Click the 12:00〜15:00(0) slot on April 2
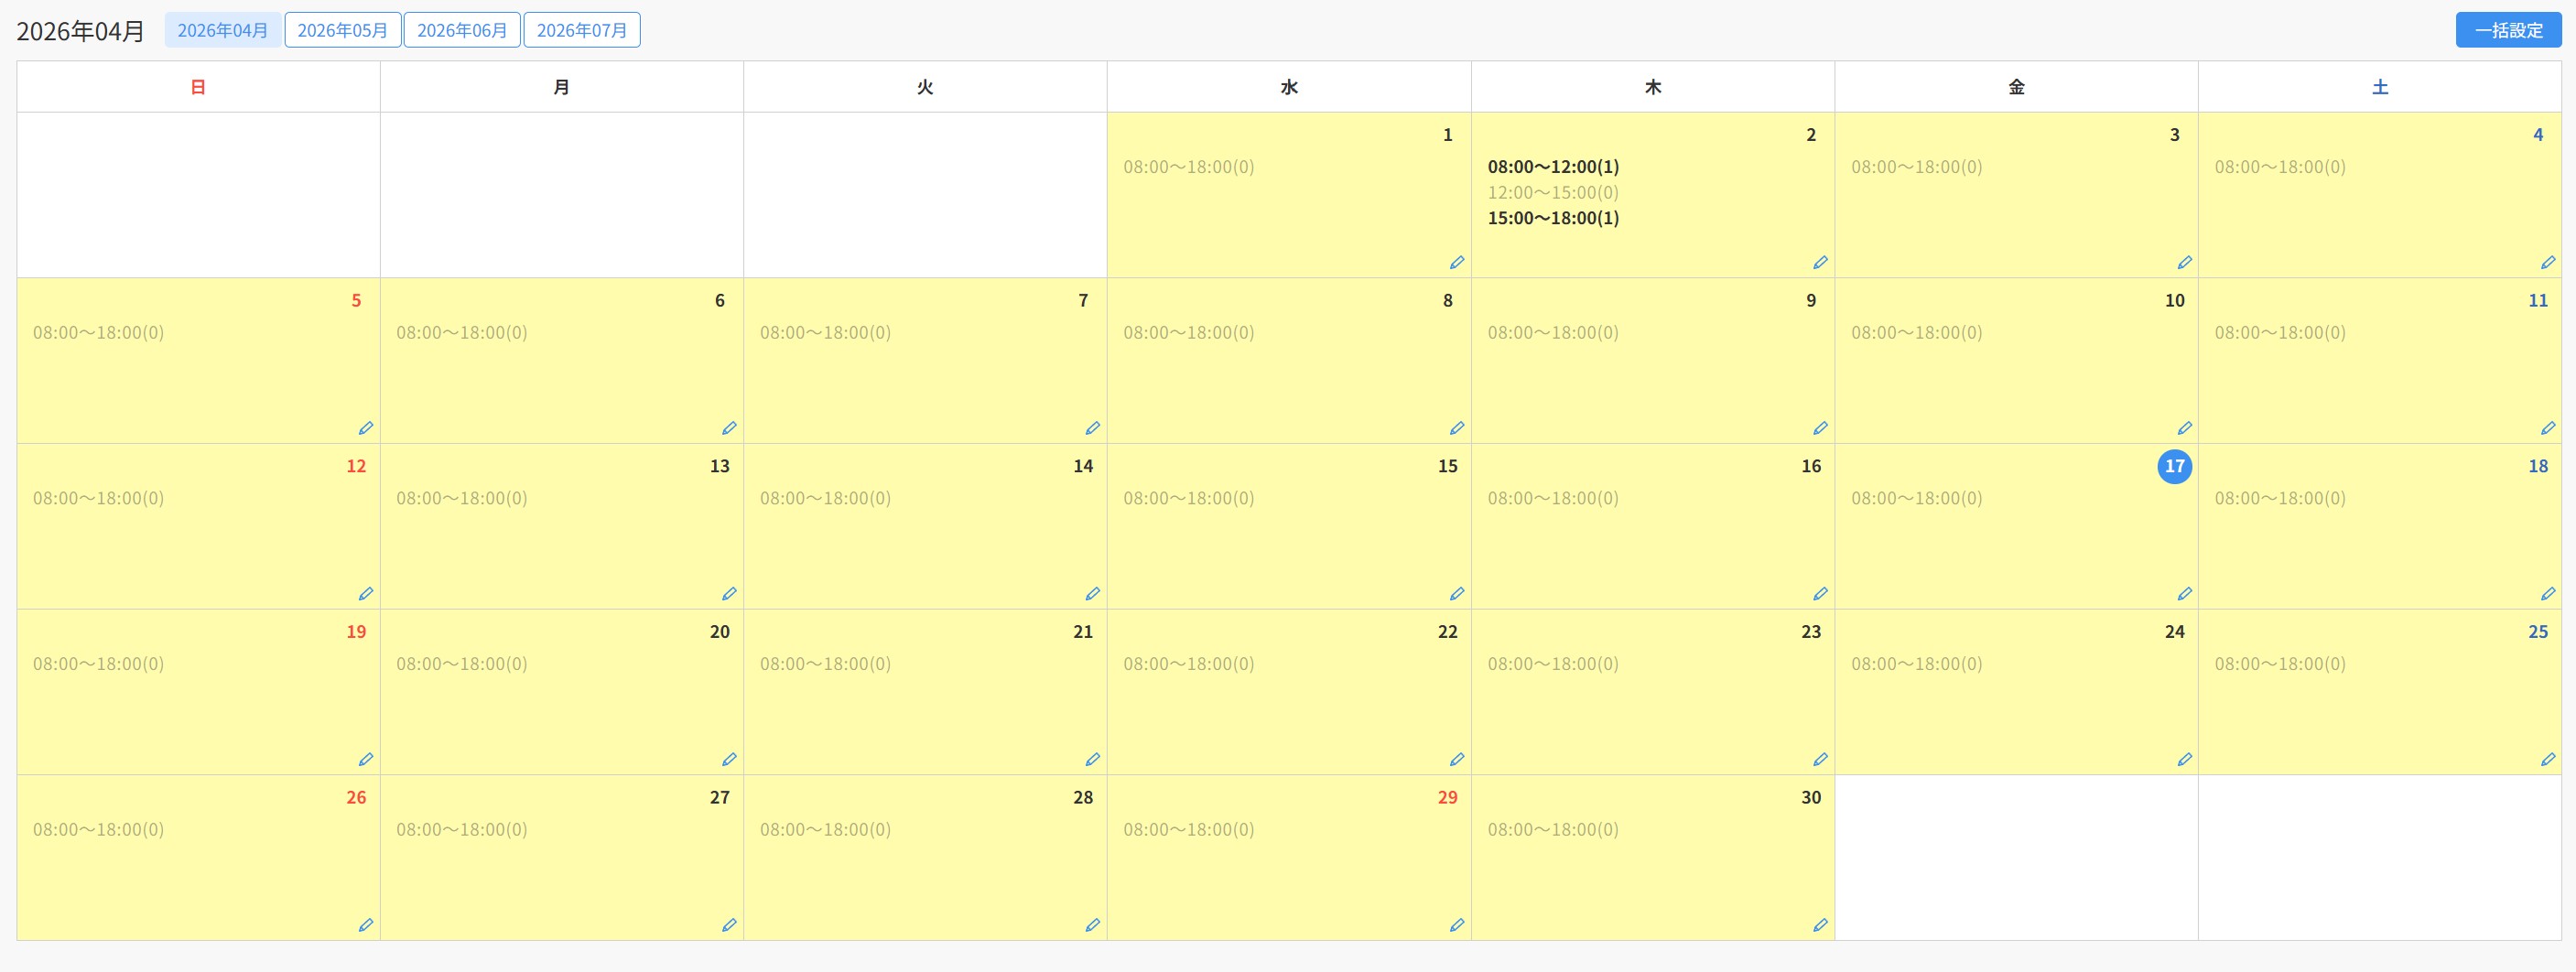 tap(1552, 193)
